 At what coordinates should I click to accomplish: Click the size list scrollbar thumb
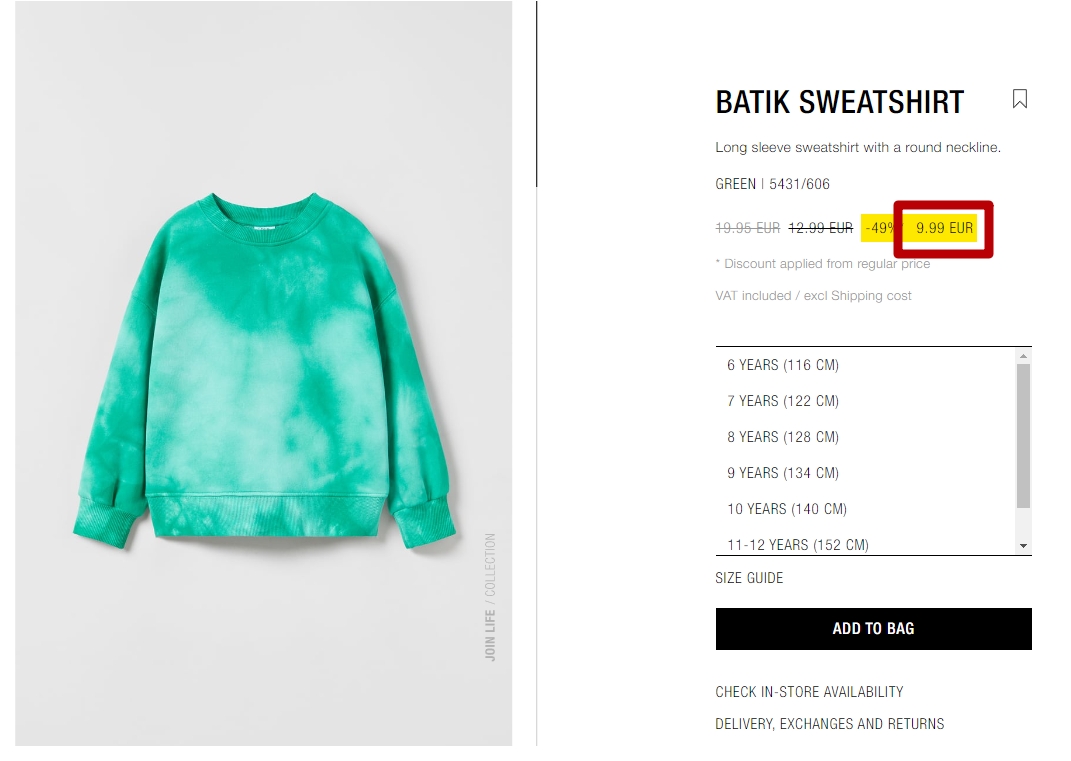coord(1023,436)
